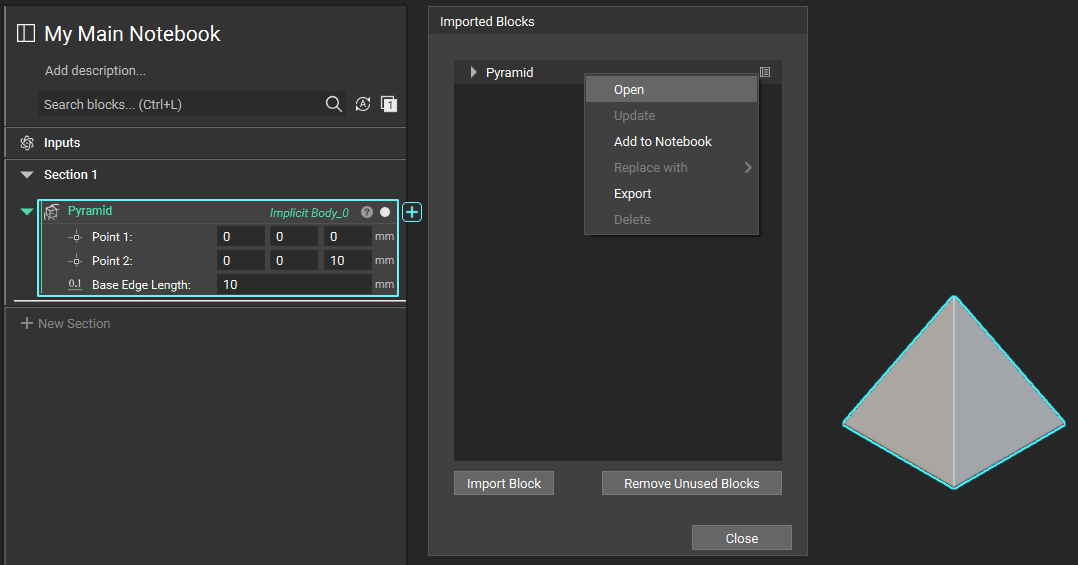Click the Add description field
The image size is (1078, 565).
(x=96, y=71)
